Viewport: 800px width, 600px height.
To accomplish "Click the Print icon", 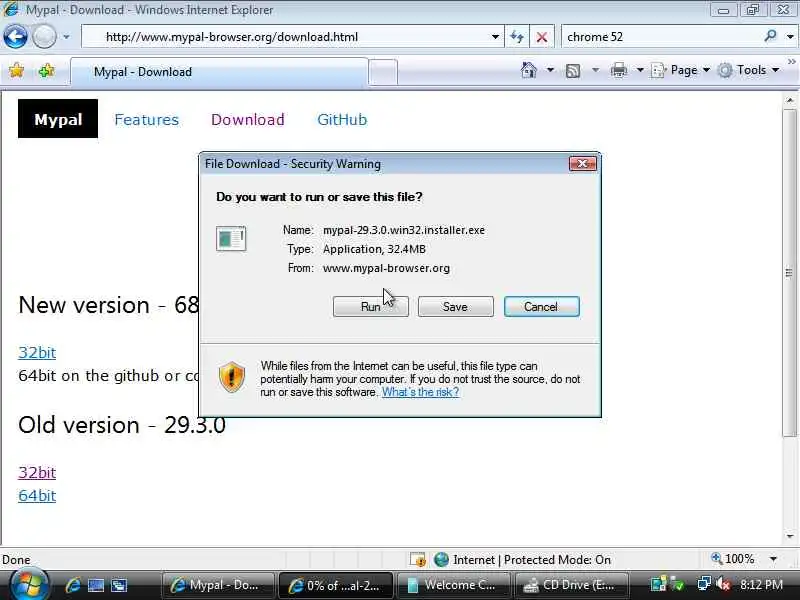I will tap(619, 70).
